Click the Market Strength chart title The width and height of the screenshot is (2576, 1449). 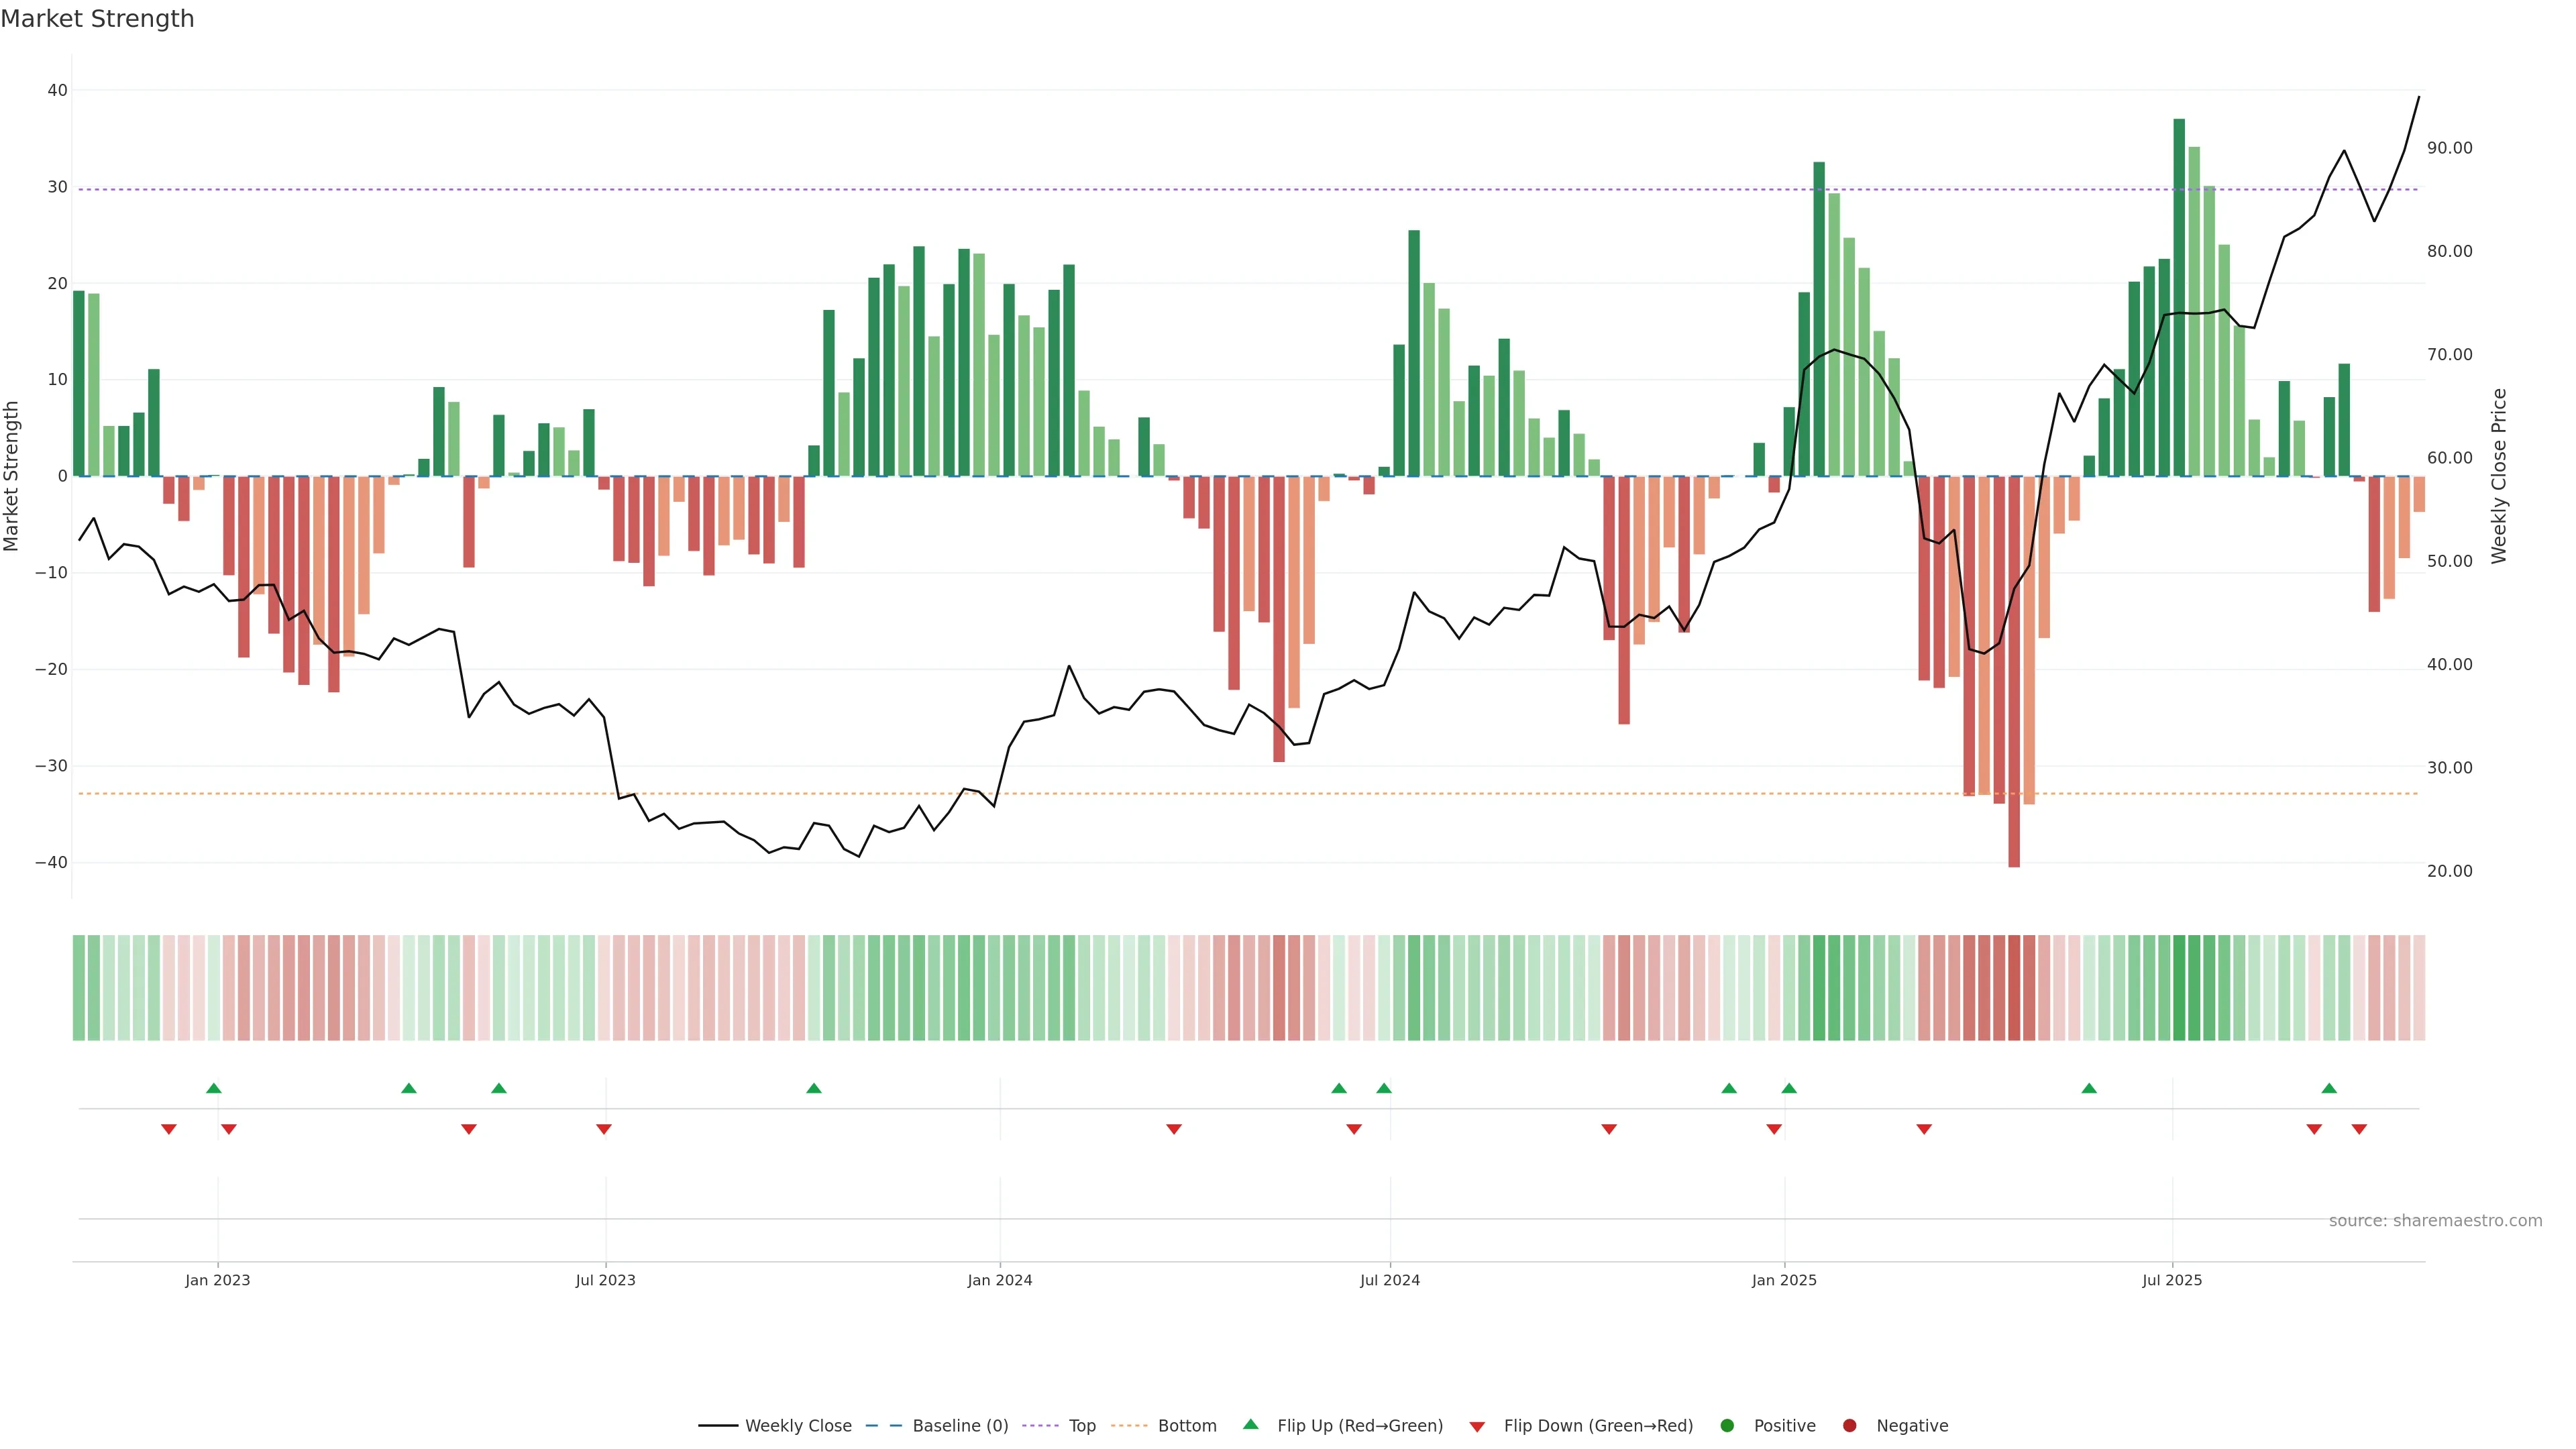97,19
